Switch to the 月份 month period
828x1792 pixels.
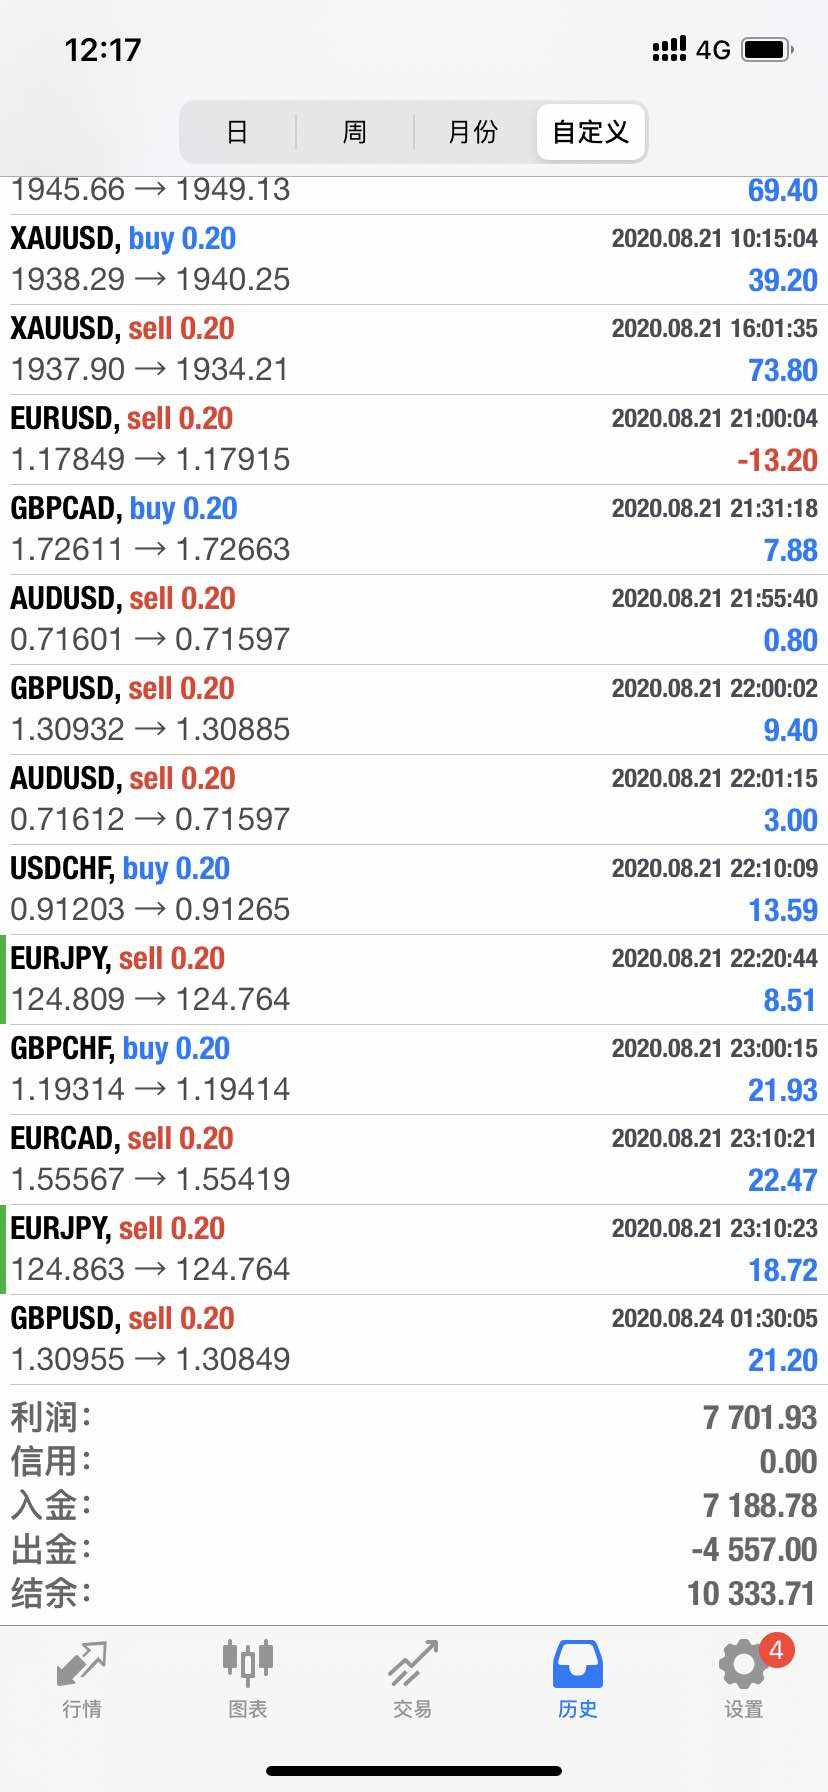click(x=472, y=132)
